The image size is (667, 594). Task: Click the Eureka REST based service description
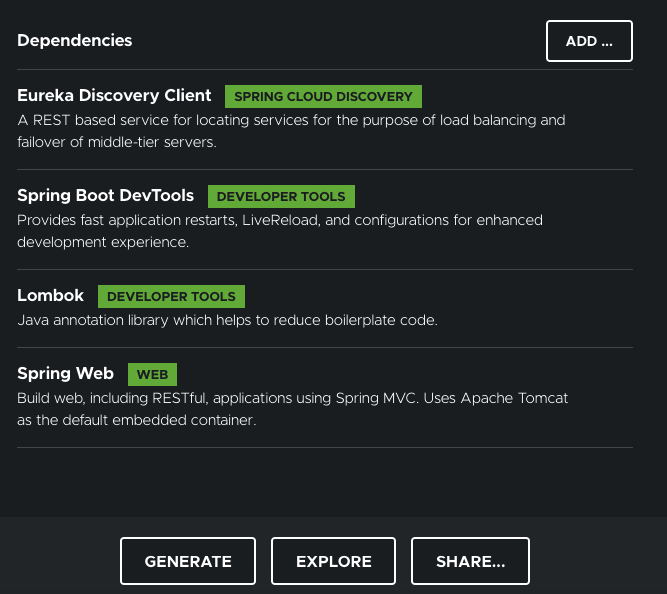(291, 131)
